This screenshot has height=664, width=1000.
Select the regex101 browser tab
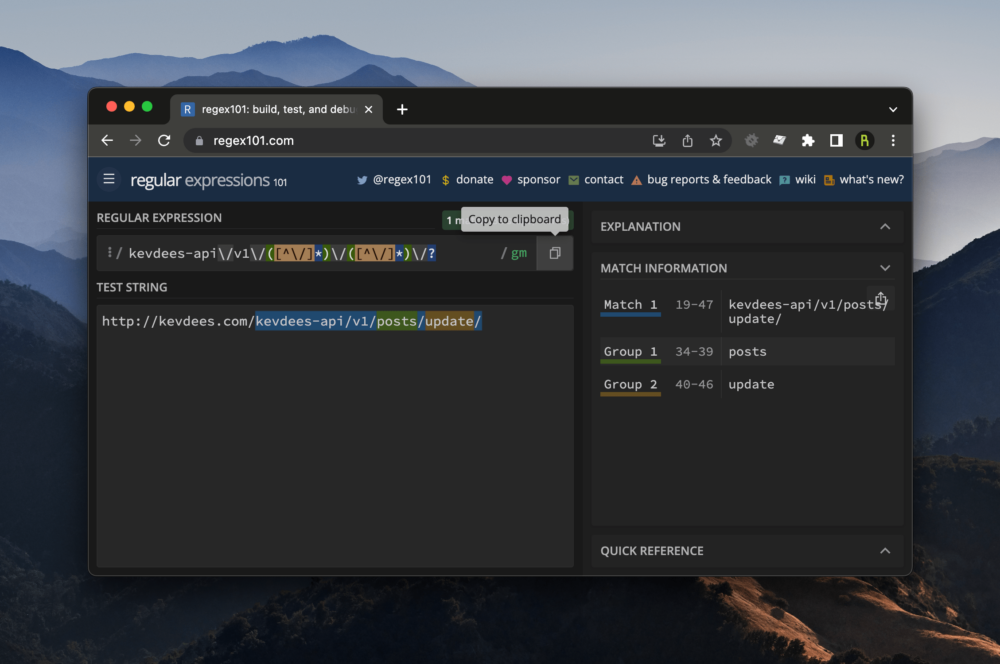(270, 109)
